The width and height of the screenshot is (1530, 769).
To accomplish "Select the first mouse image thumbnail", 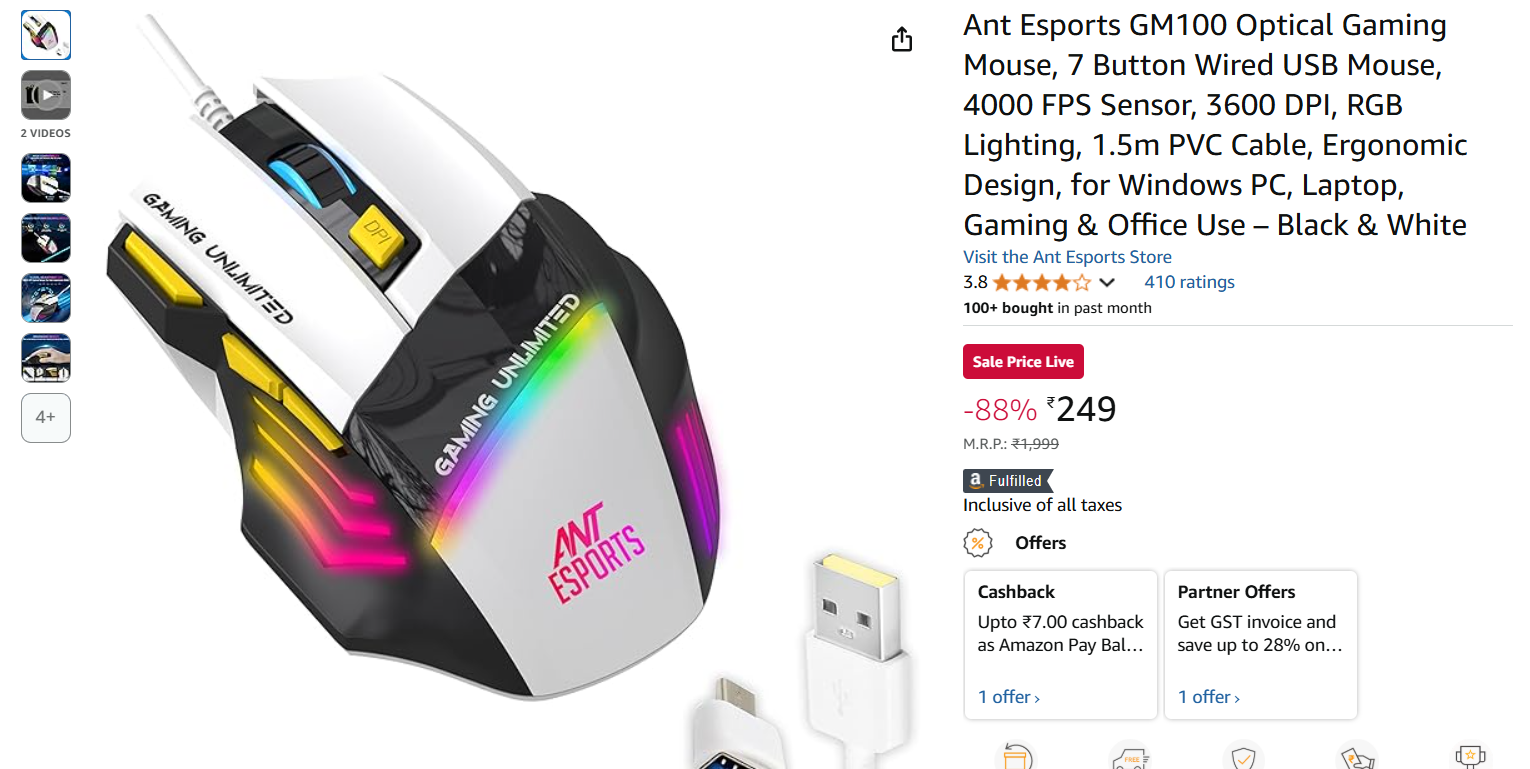I will click(x=46, y=35).
